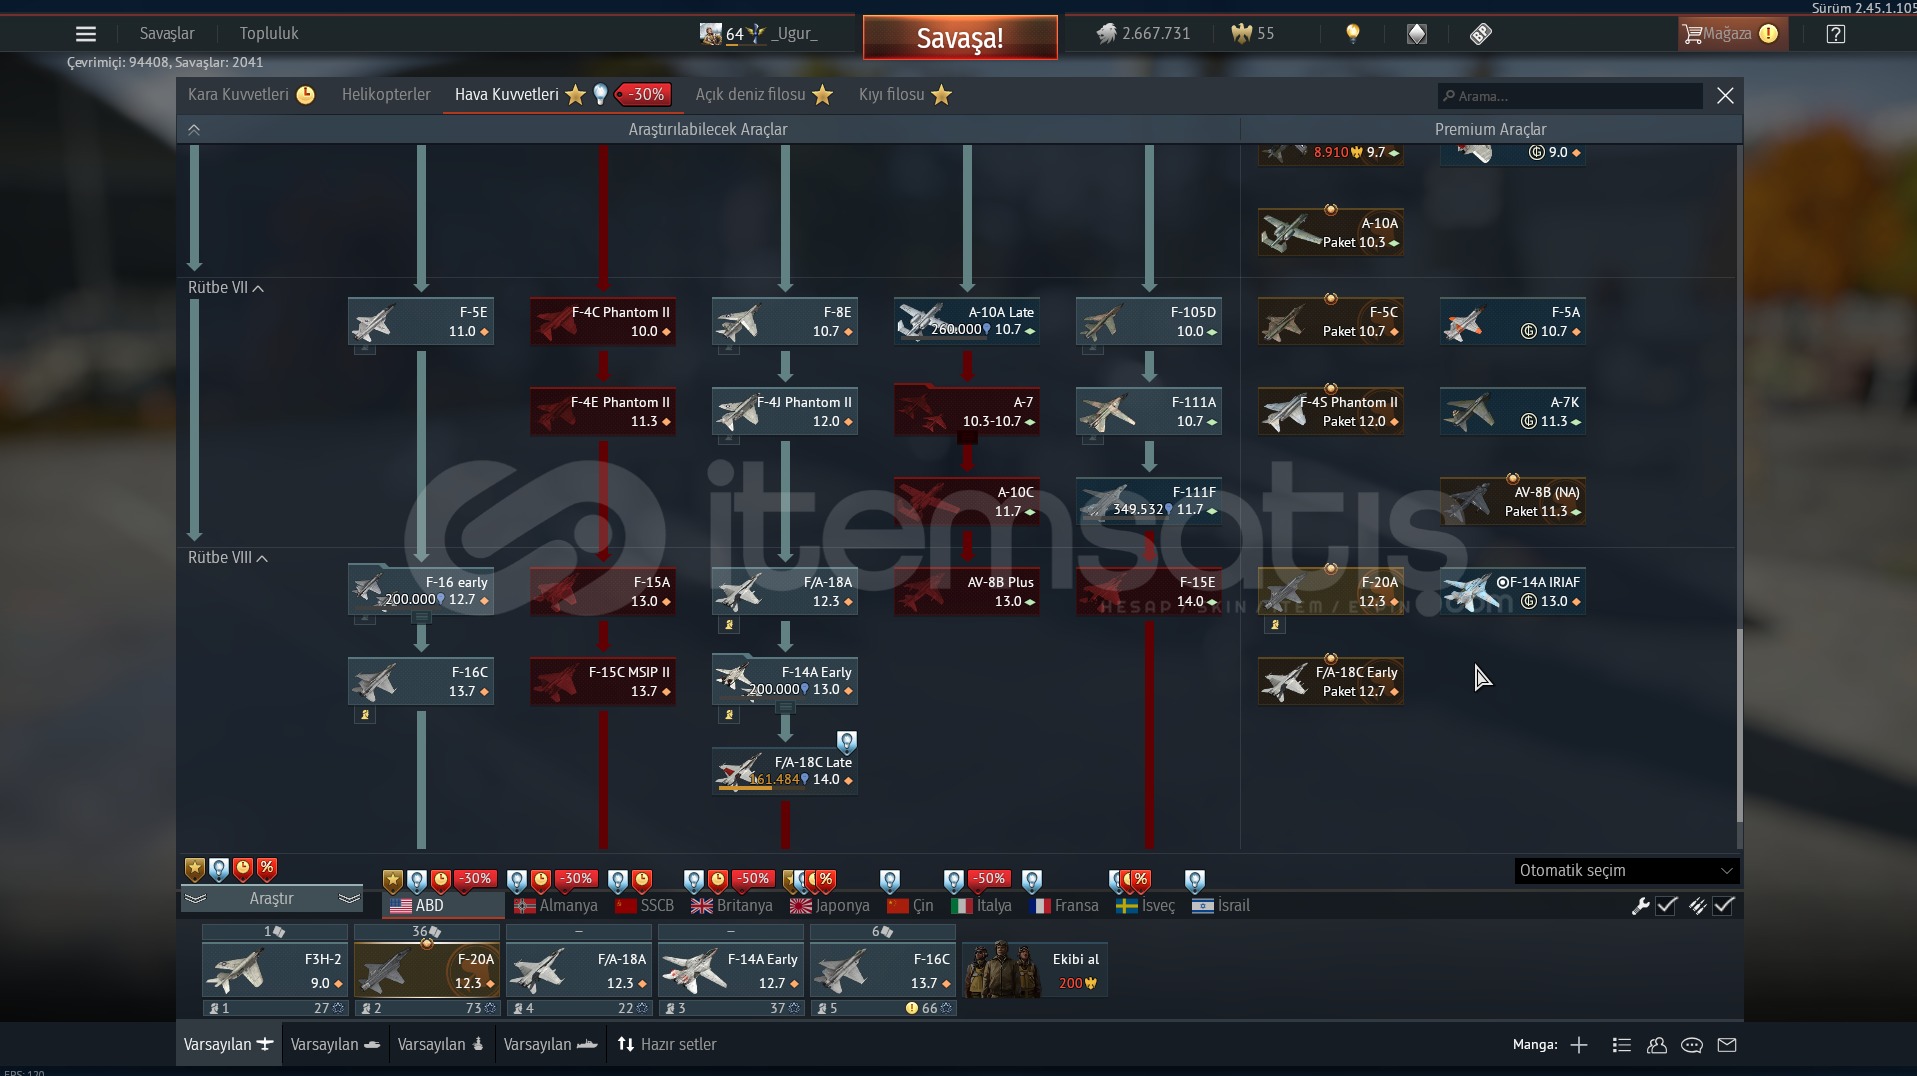1917x1076 pixels.
Task: Switch to the Kara Kuvvetleri tab
Action: point(238,95)
